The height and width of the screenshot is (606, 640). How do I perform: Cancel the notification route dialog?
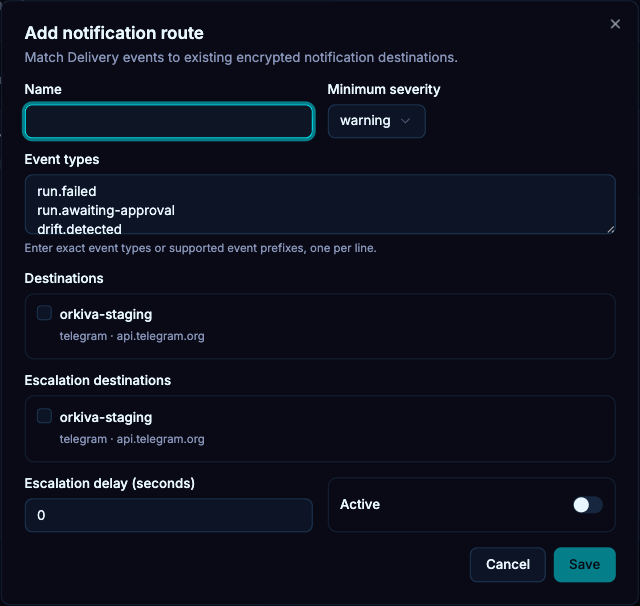(x=507, y=564)
